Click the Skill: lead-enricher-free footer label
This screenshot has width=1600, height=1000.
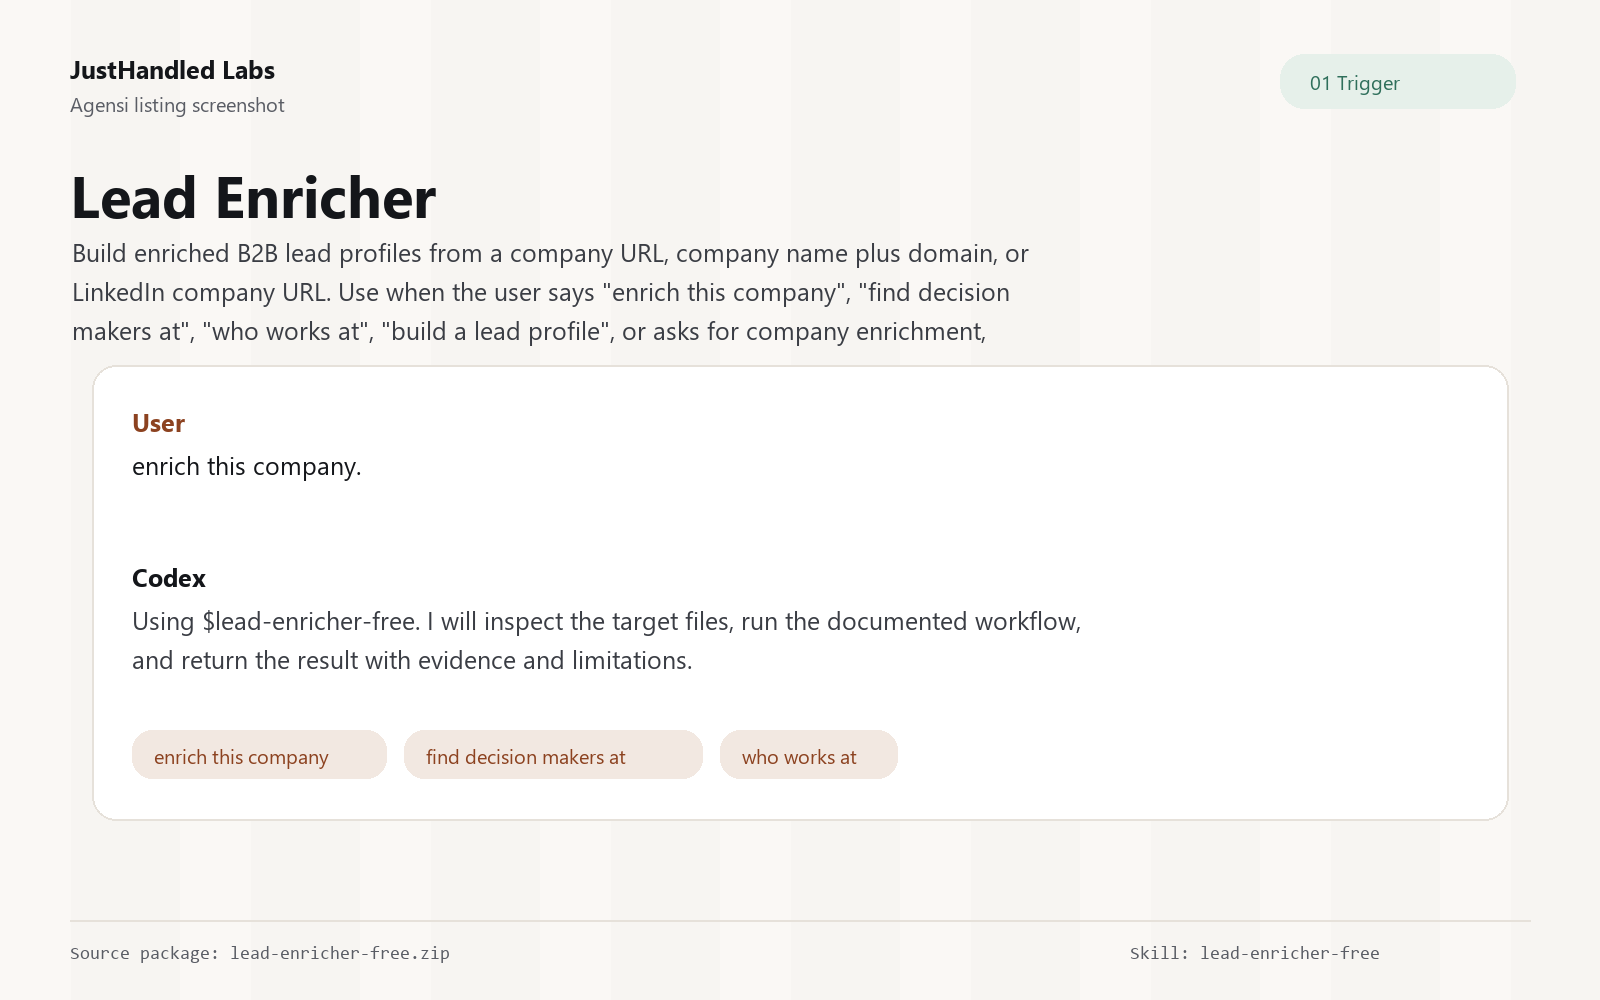pos(1254,953)
